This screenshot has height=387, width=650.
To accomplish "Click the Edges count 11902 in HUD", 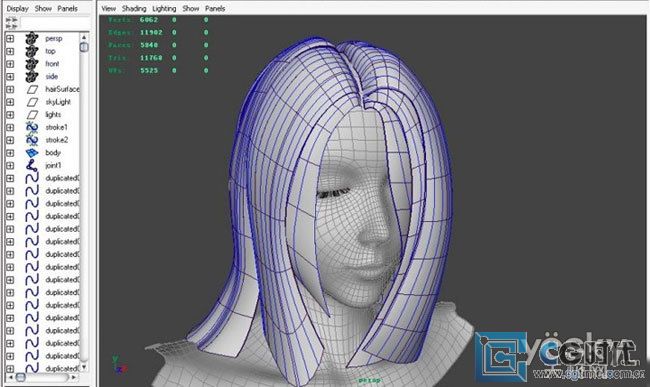I will (x=151, y=32).
